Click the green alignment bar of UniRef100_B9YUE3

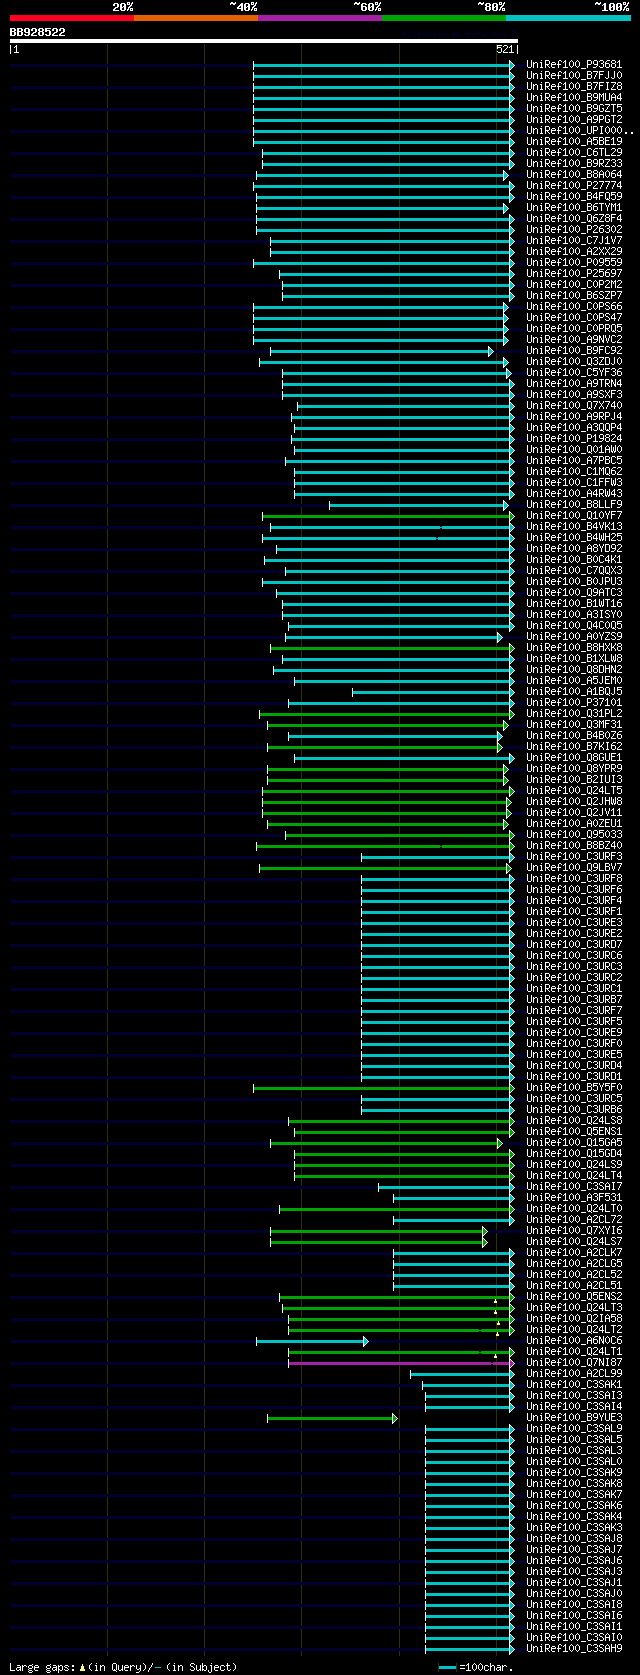332,1418
